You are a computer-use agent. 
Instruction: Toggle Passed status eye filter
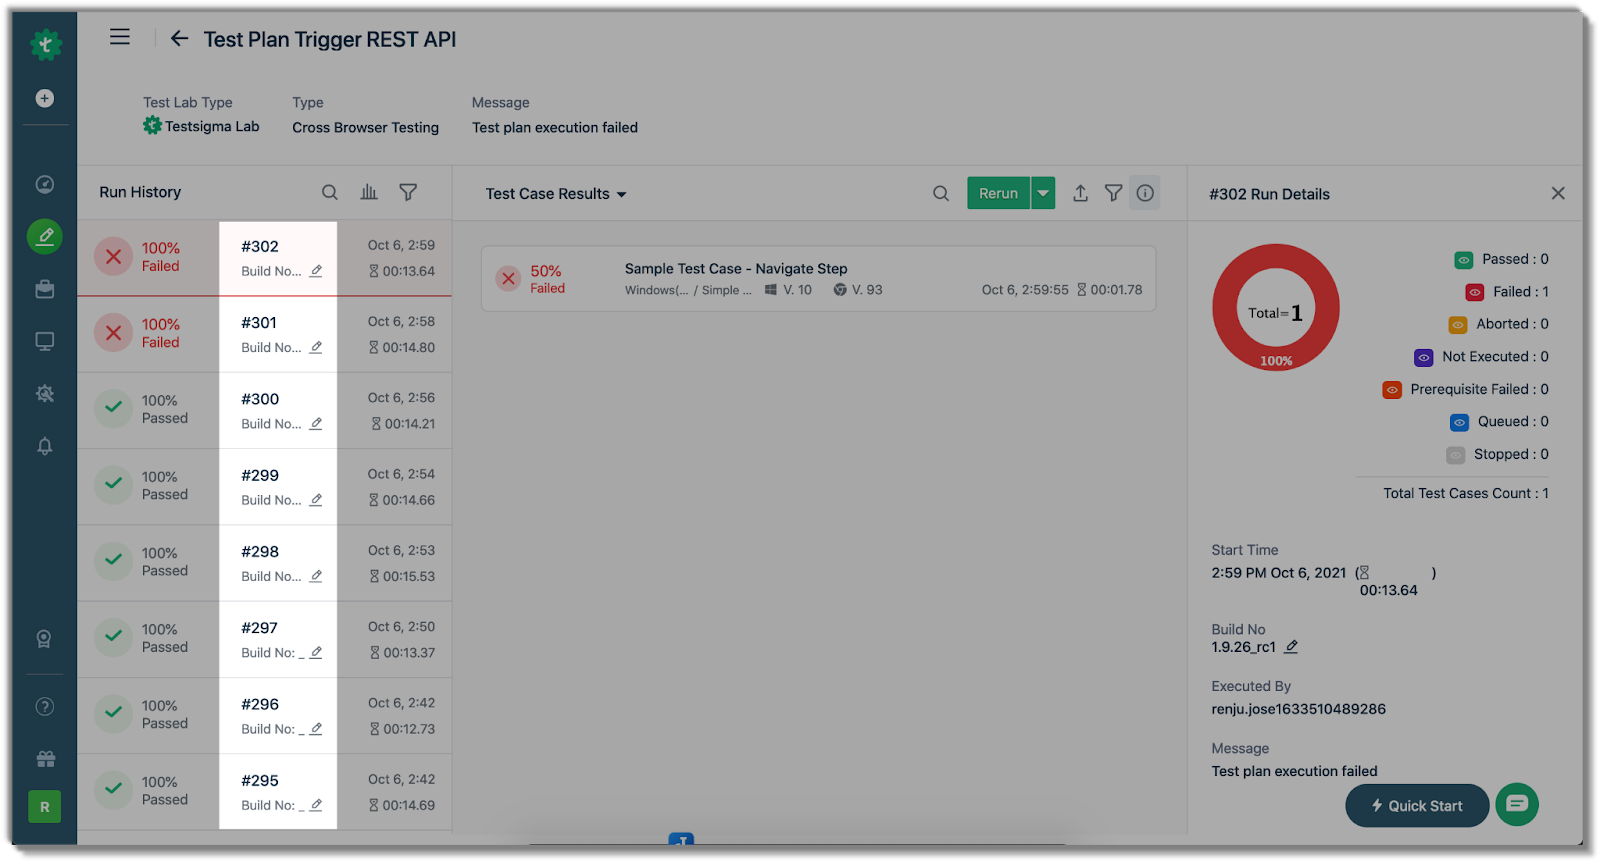(1464, 260)
